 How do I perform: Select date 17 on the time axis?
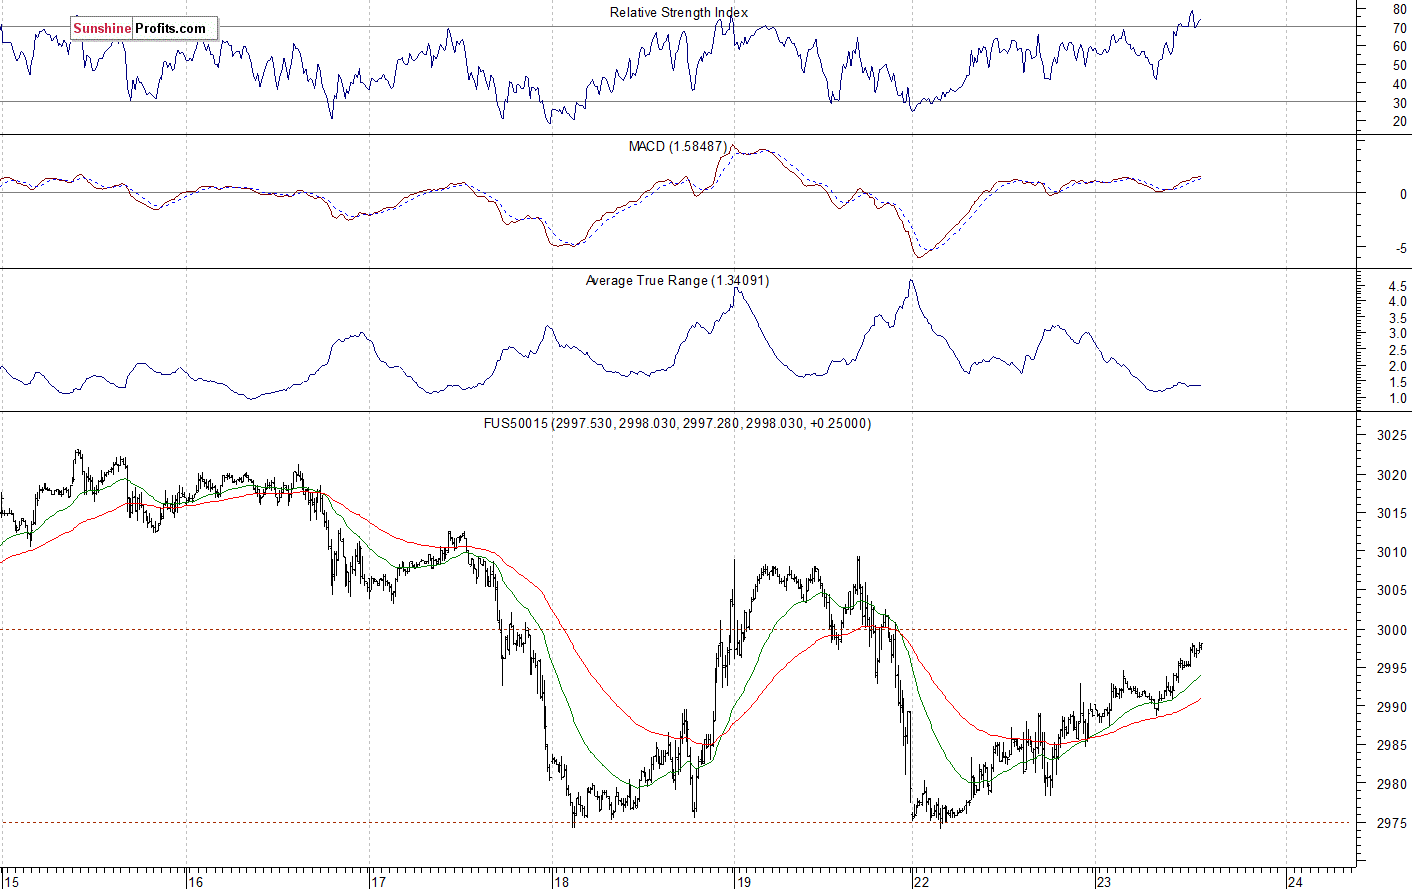tap(377, 881)
